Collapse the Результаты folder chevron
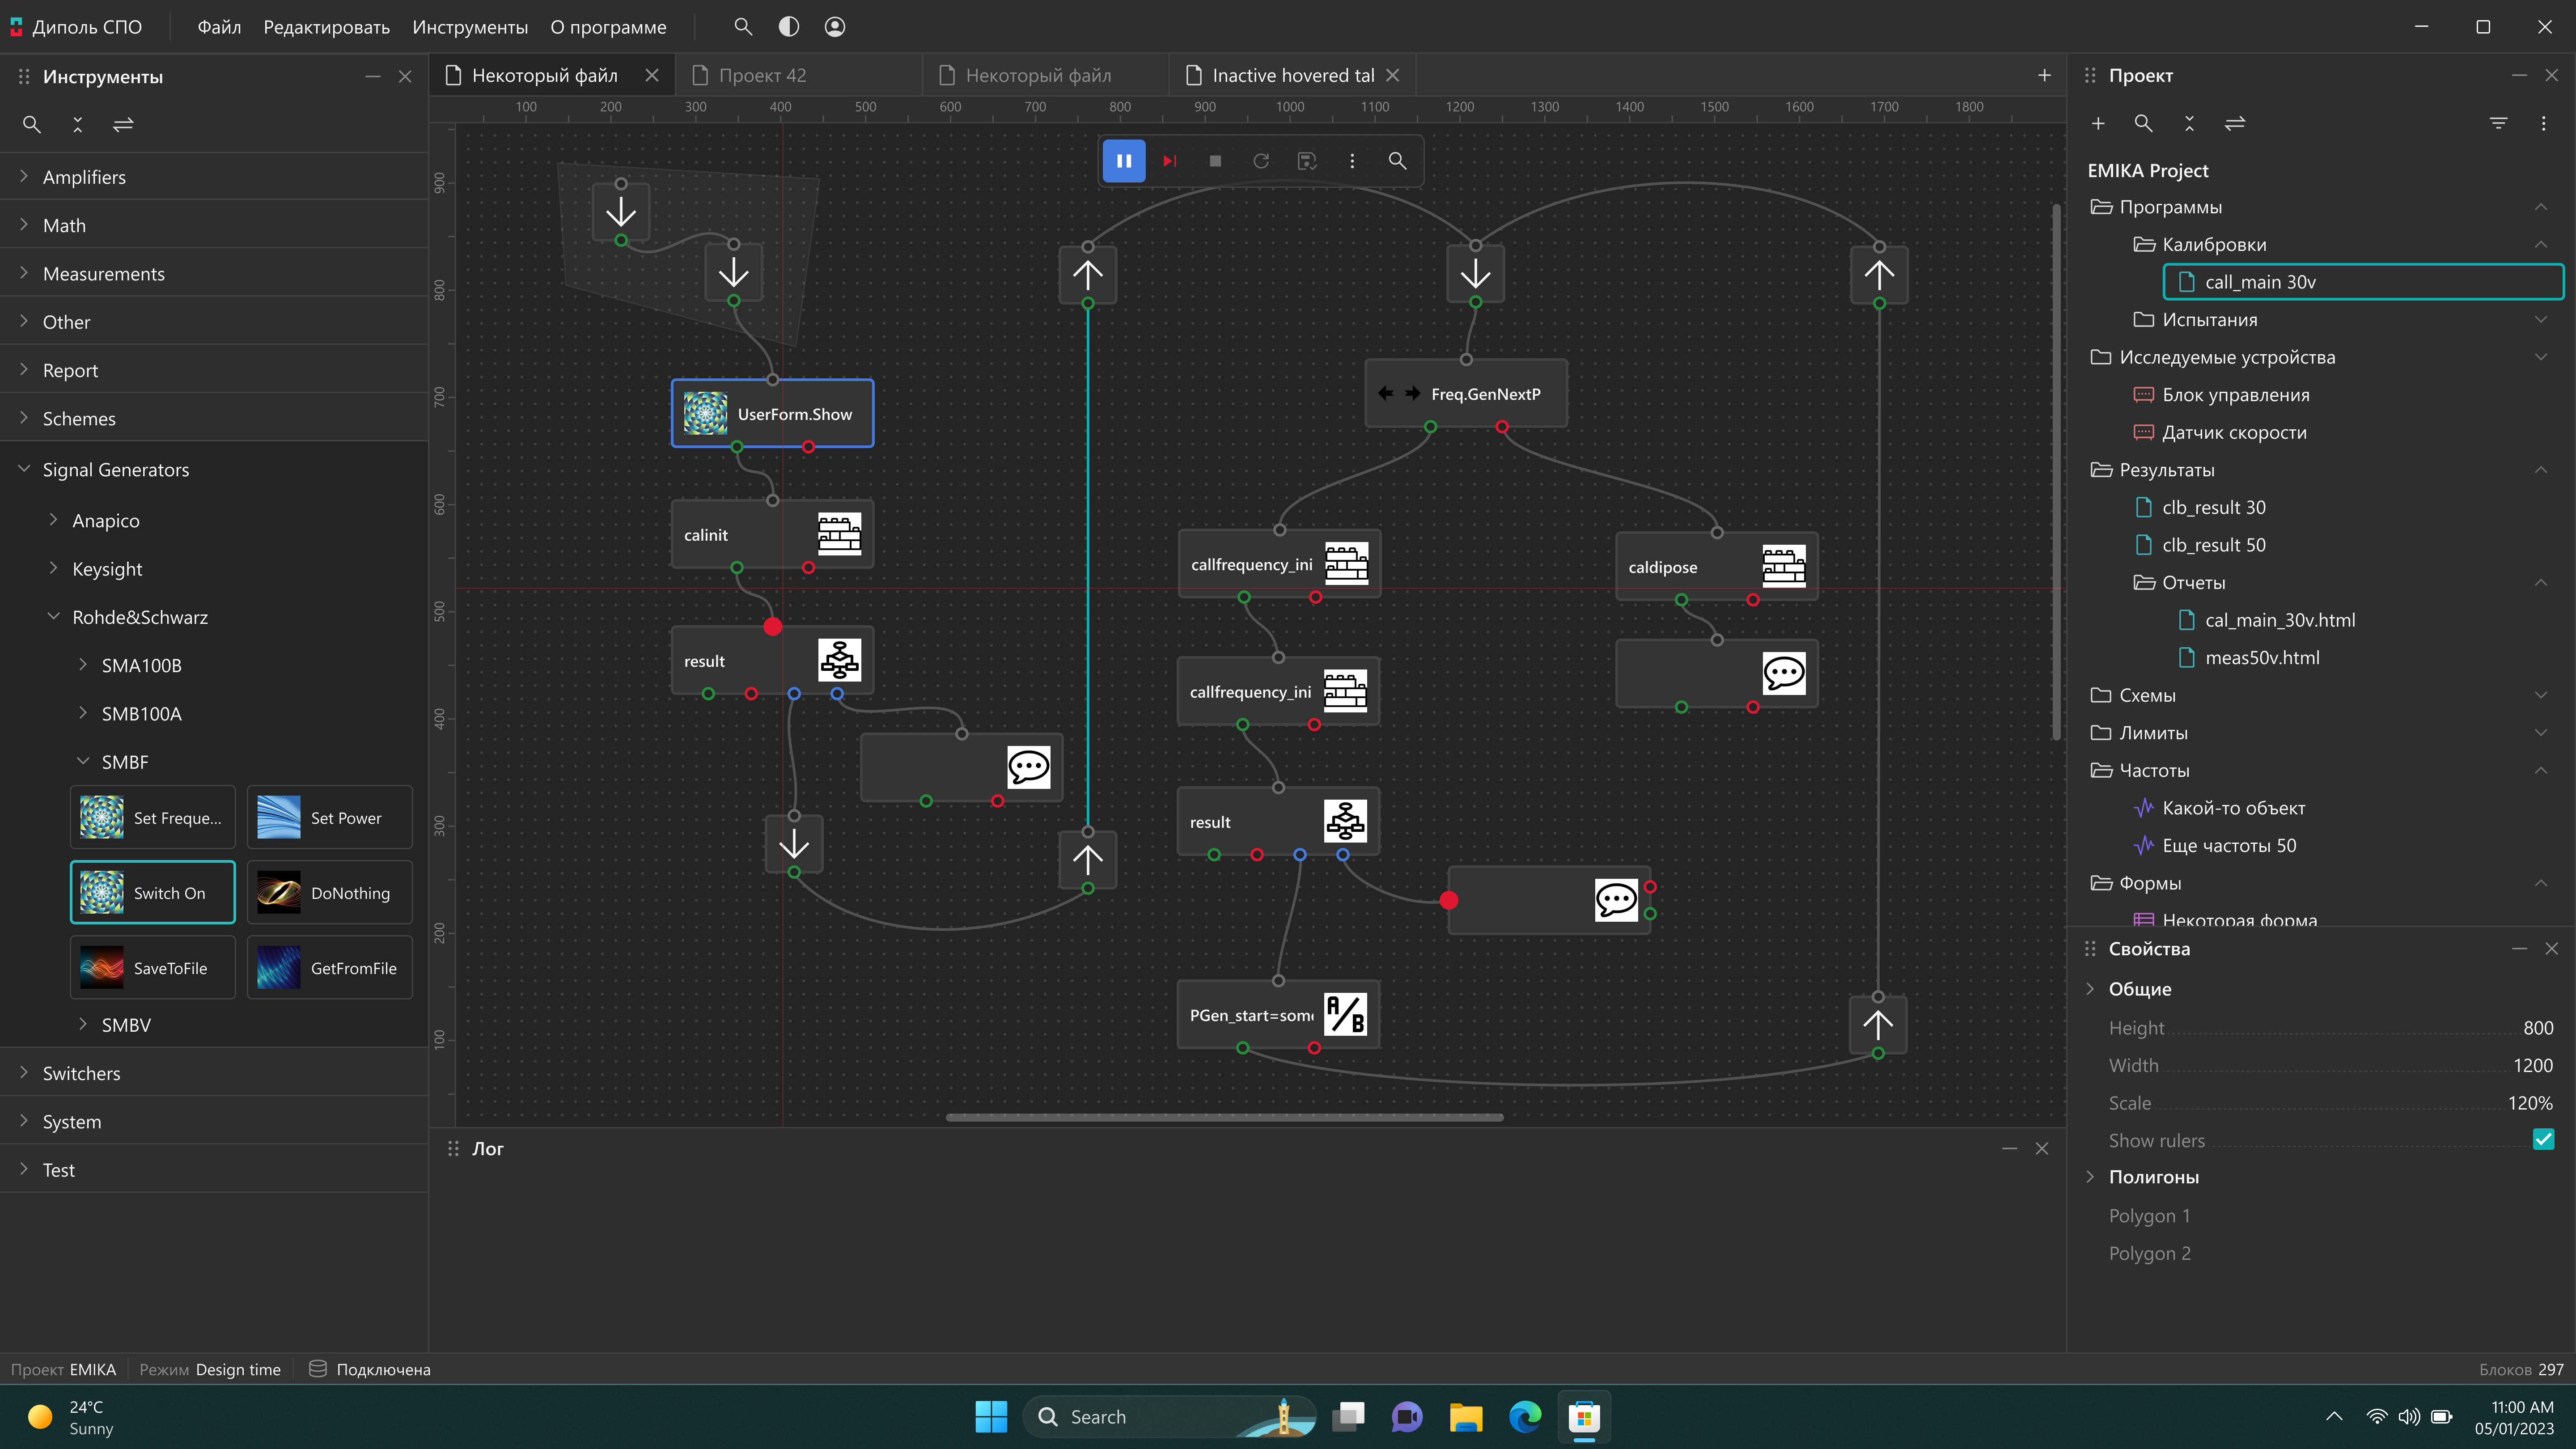 [2541, 470]
